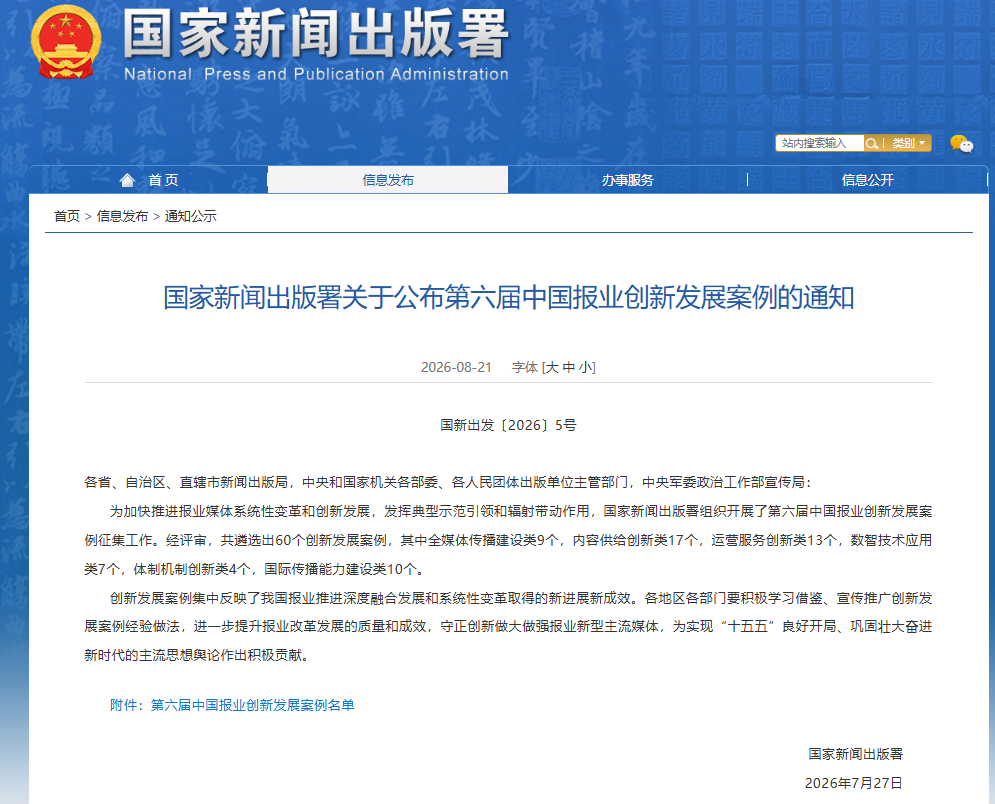995x804 pixels.
Task: Click the 站内搜索输入 search field
Action: click(819, 143)
